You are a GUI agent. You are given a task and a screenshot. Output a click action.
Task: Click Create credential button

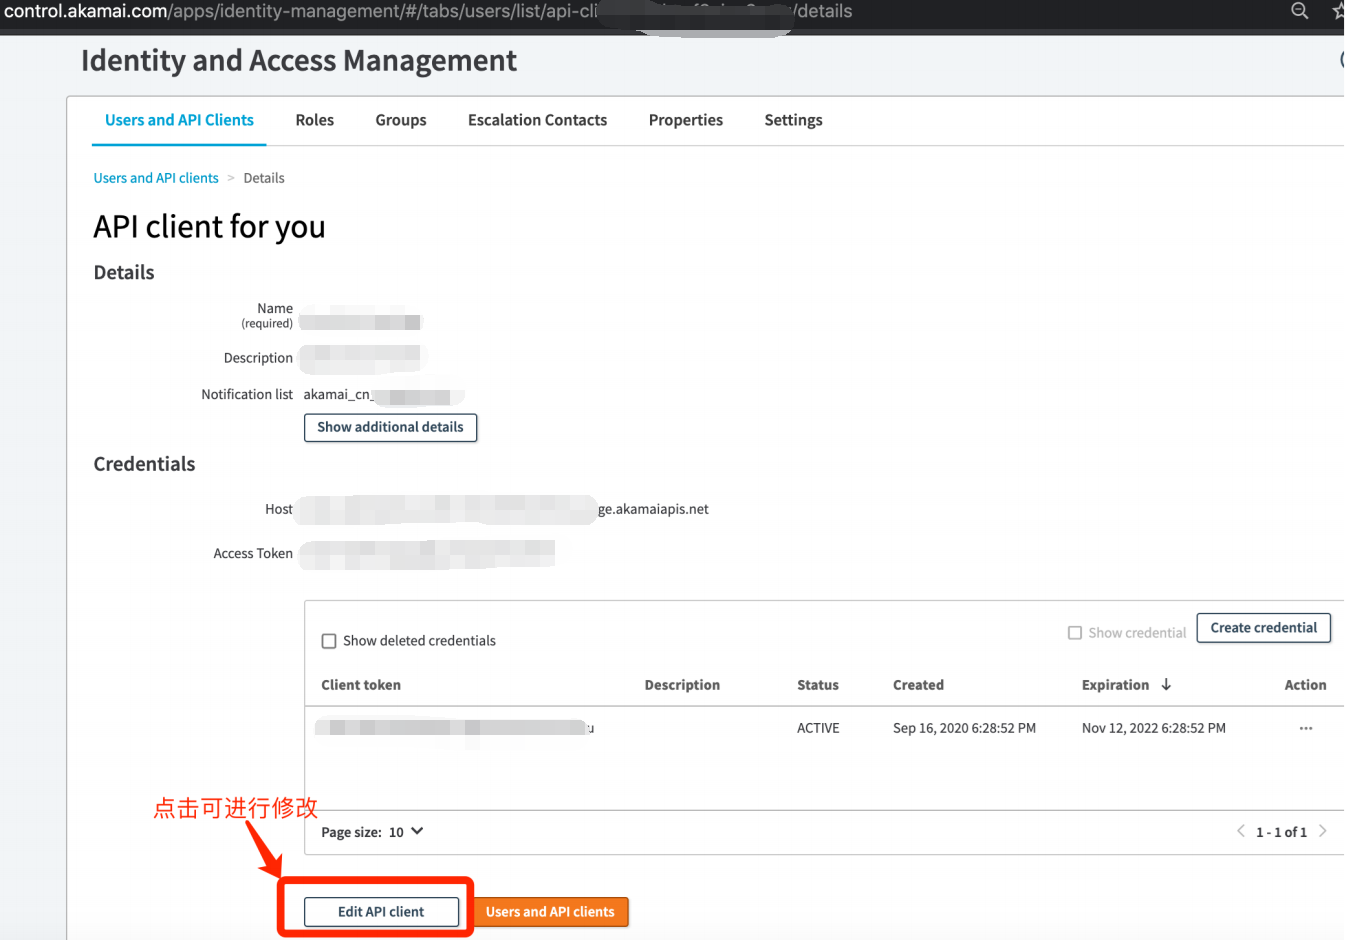click(1263, 628)
